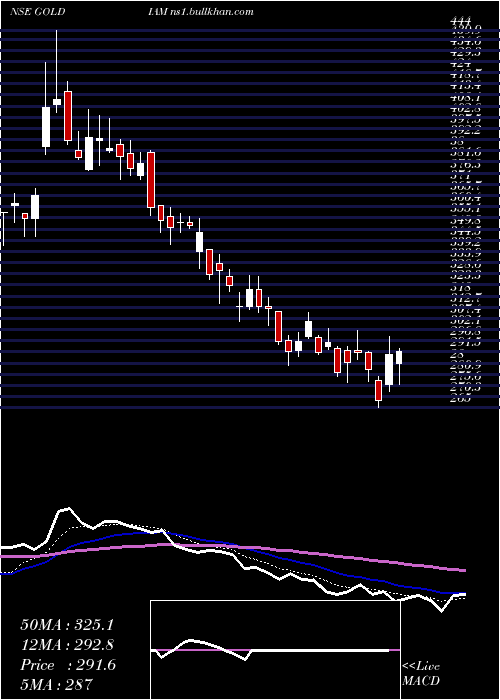Click the '444' top price axis label
Image resolution: width=500 pixels, height=700 pixels.
point(461,20)
